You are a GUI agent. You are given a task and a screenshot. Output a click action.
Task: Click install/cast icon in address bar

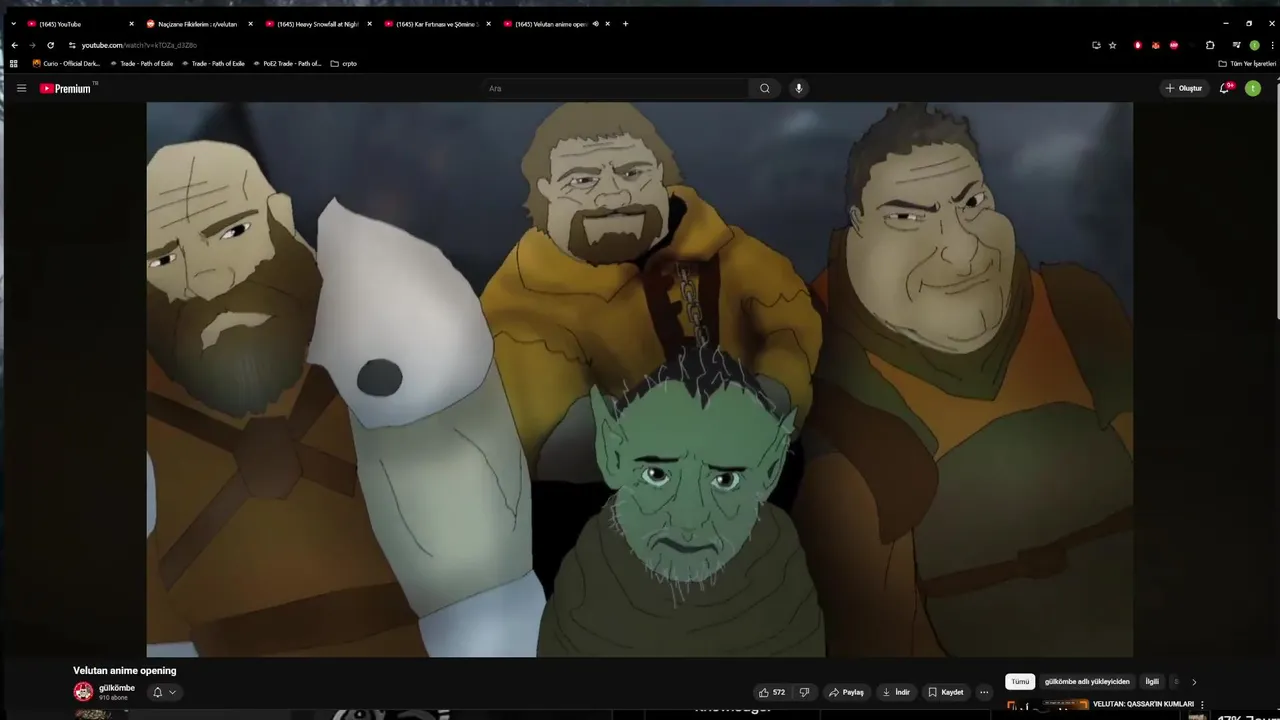tap(1096, 45)
